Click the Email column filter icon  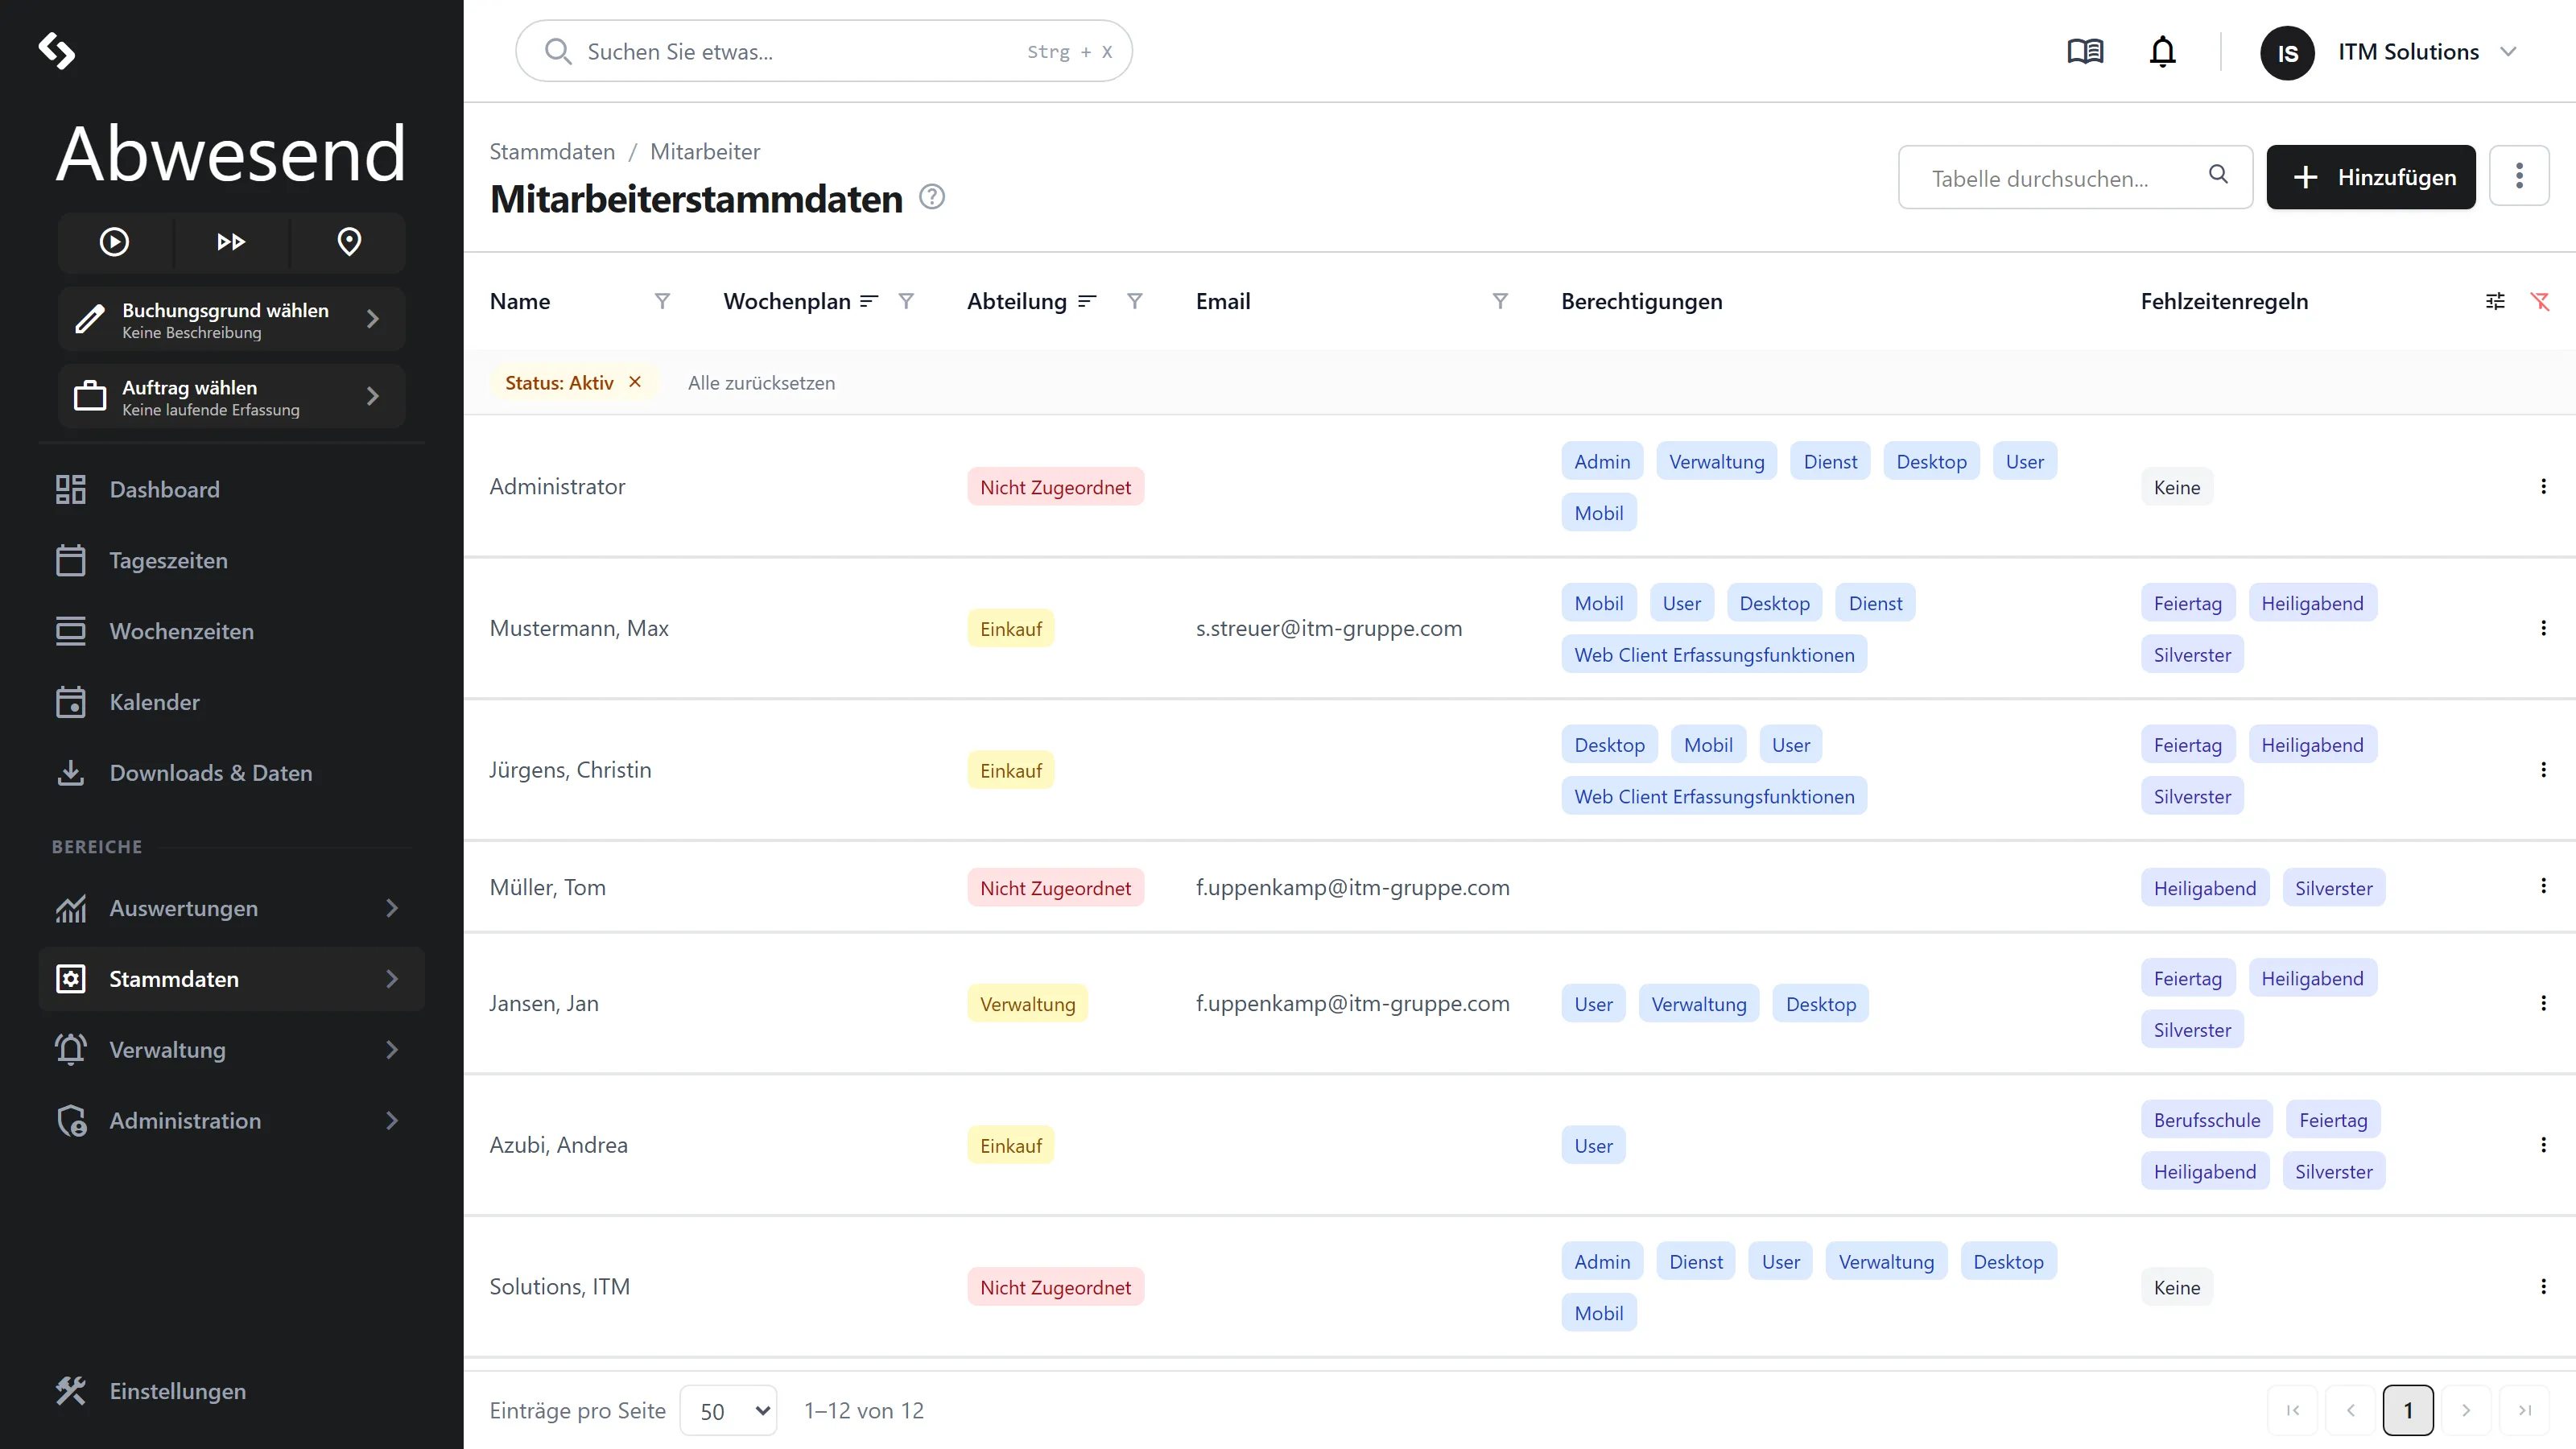[1500, 301]
